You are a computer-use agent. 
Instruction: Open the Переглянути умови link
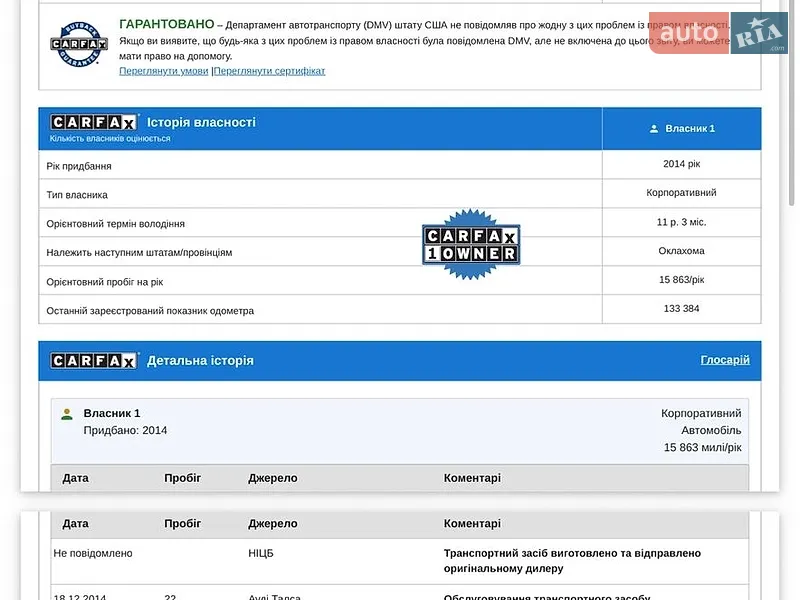[164, 71]
